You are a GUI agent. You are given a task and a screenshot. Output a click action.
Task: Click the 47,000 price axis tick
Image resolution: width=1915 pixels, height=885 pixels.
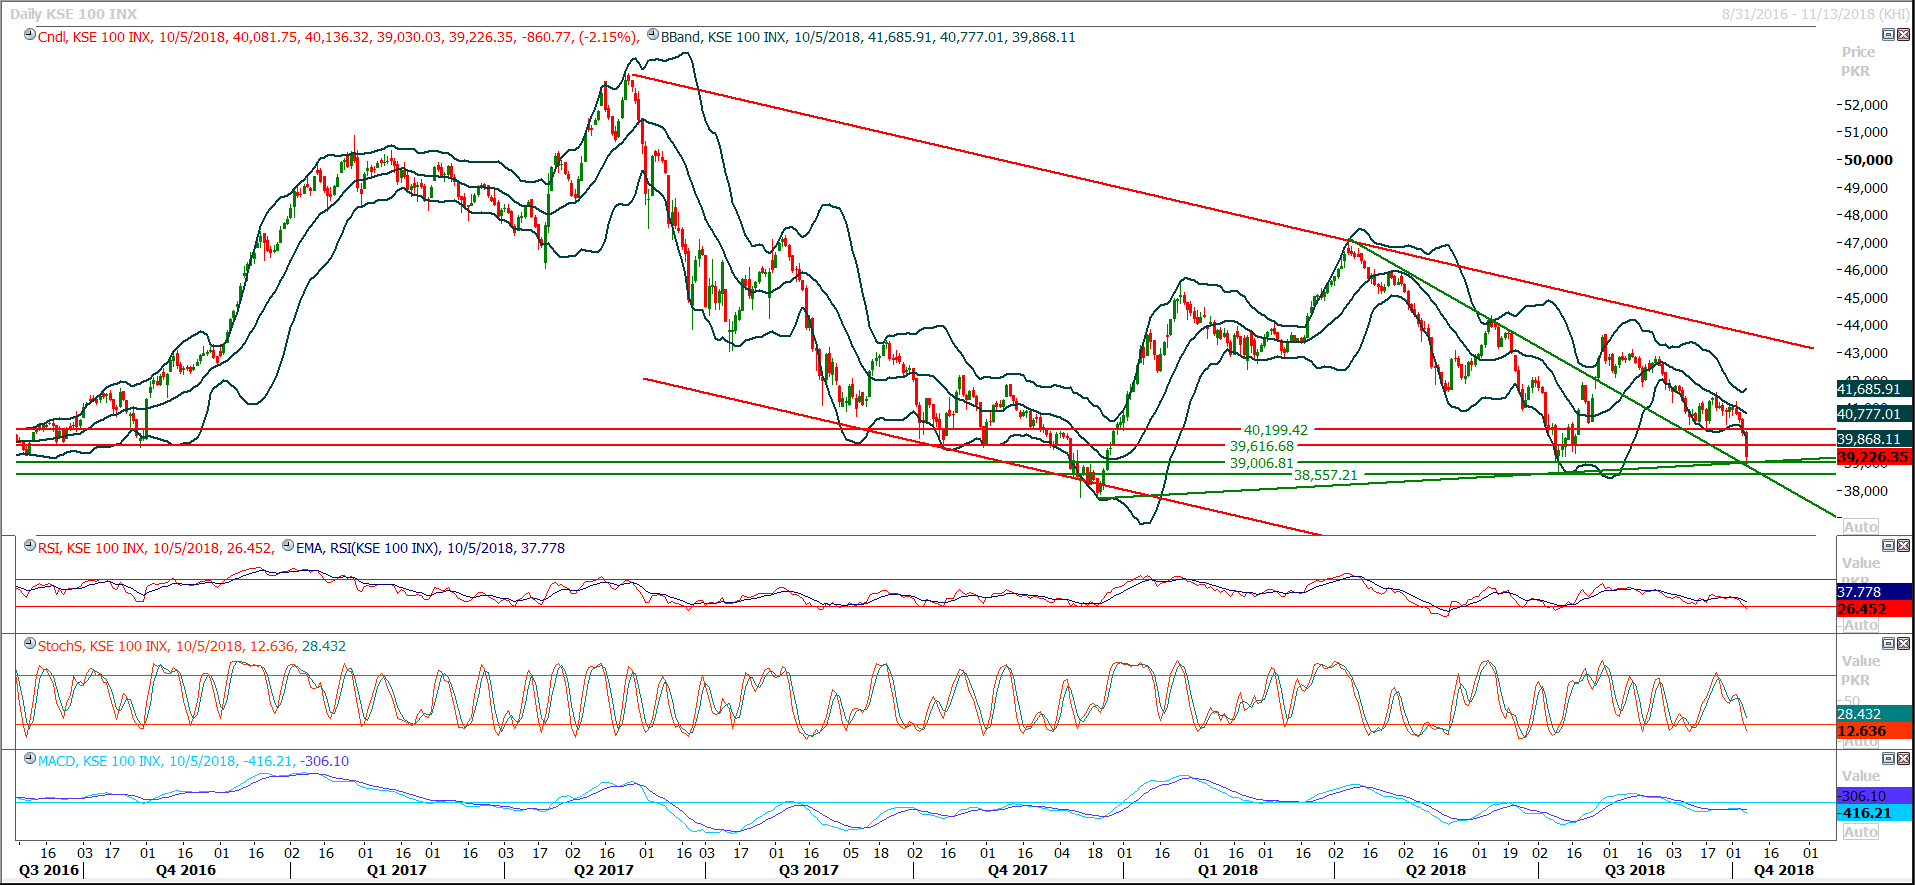point(1866,243)
